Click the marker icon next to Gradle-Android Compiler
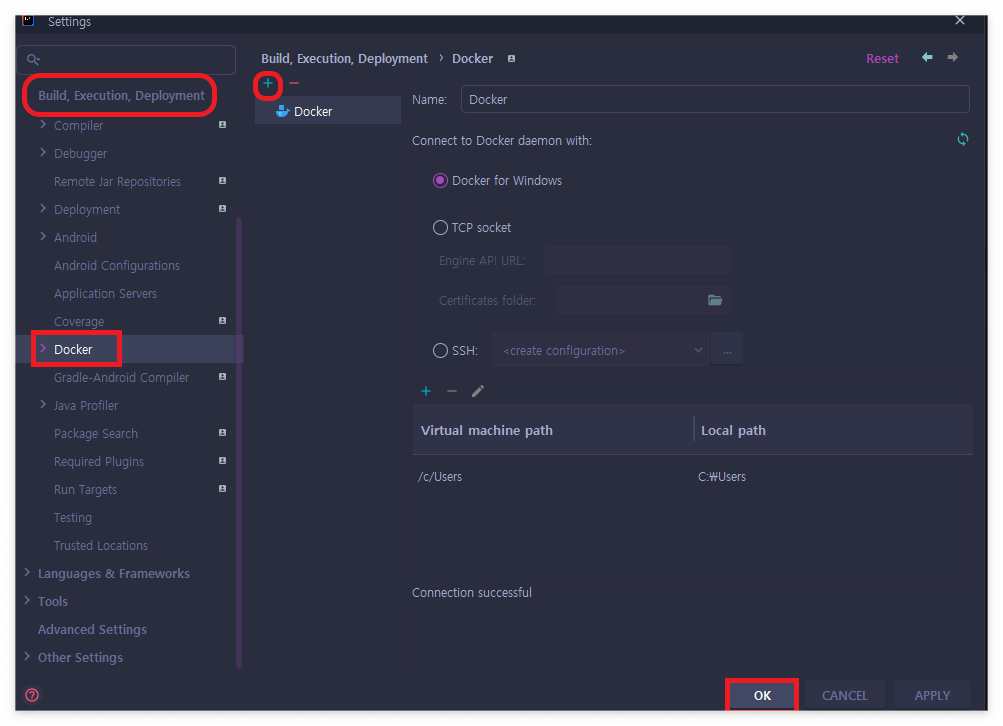The height and width of the screenshot is (726, 1003). [222, 377]
